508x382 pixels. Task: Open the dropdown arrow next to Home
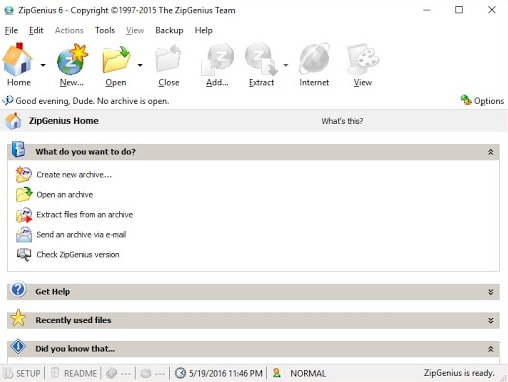coord(43,65)
